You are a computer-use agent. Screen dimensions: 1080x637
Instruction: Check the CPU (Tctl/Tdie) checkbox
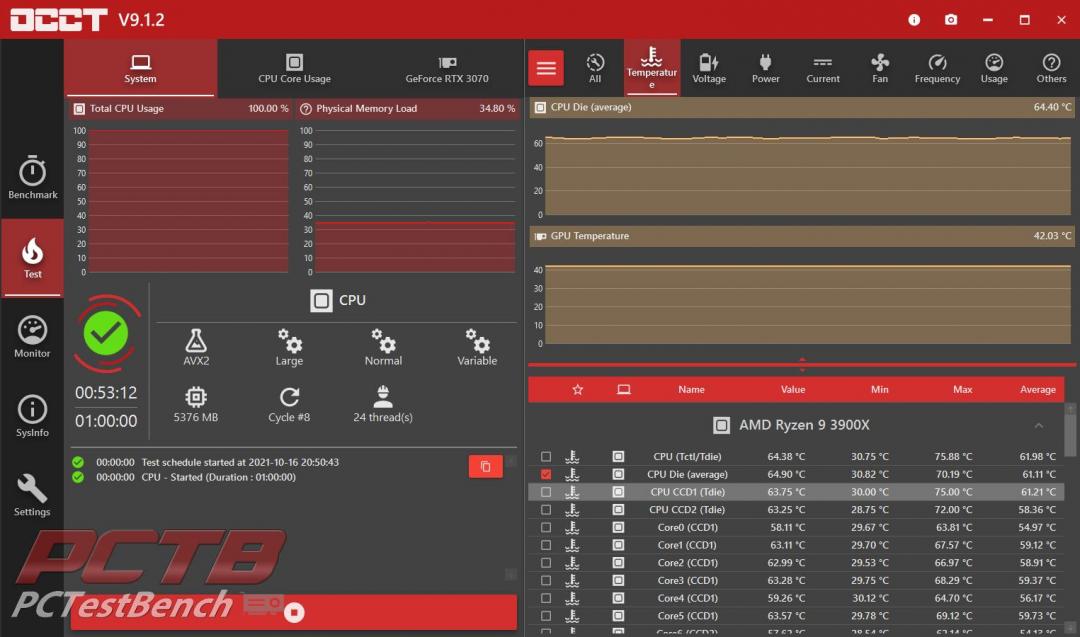point(546,457)
